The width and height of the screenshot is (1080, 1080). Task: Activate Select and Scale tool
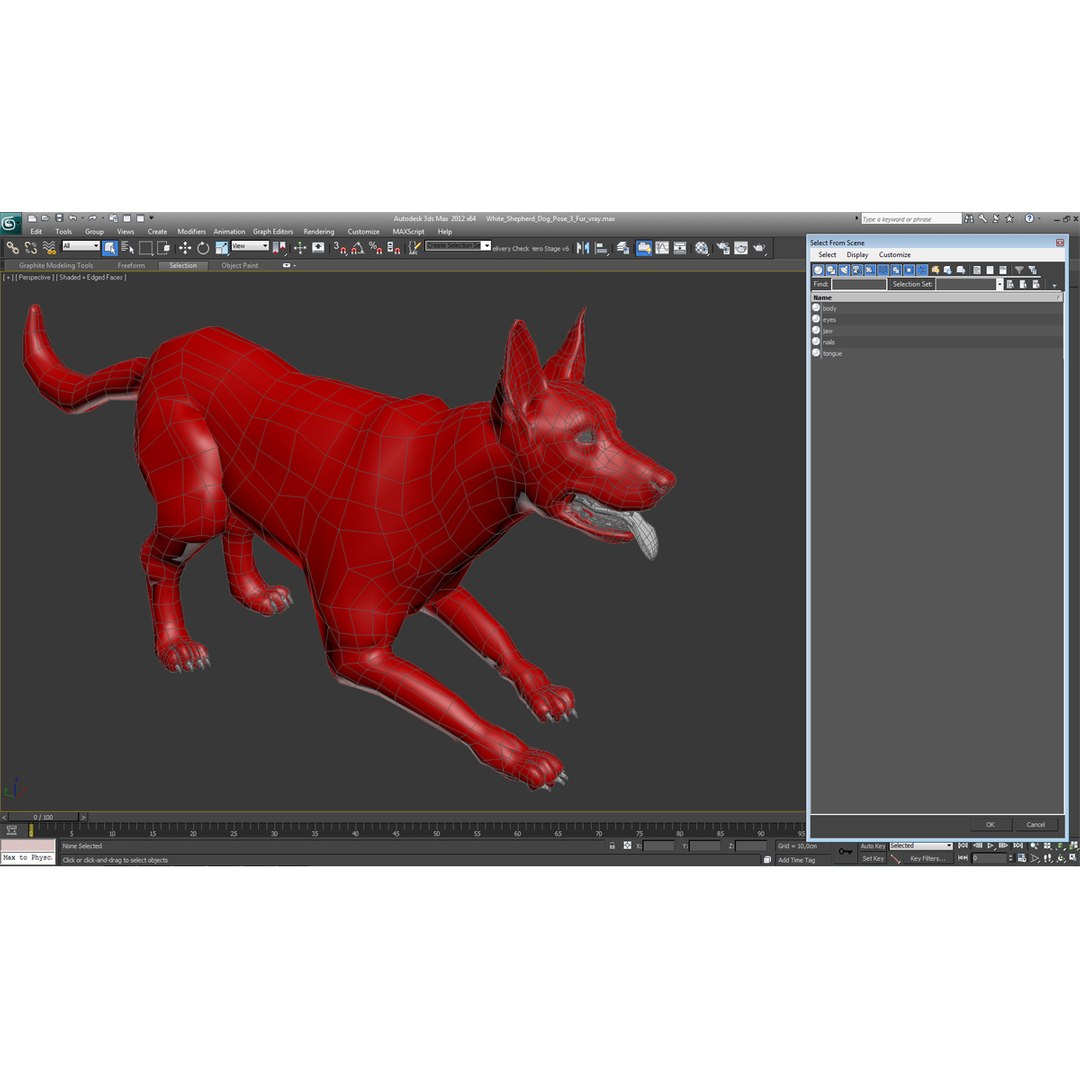pos(222,248)
